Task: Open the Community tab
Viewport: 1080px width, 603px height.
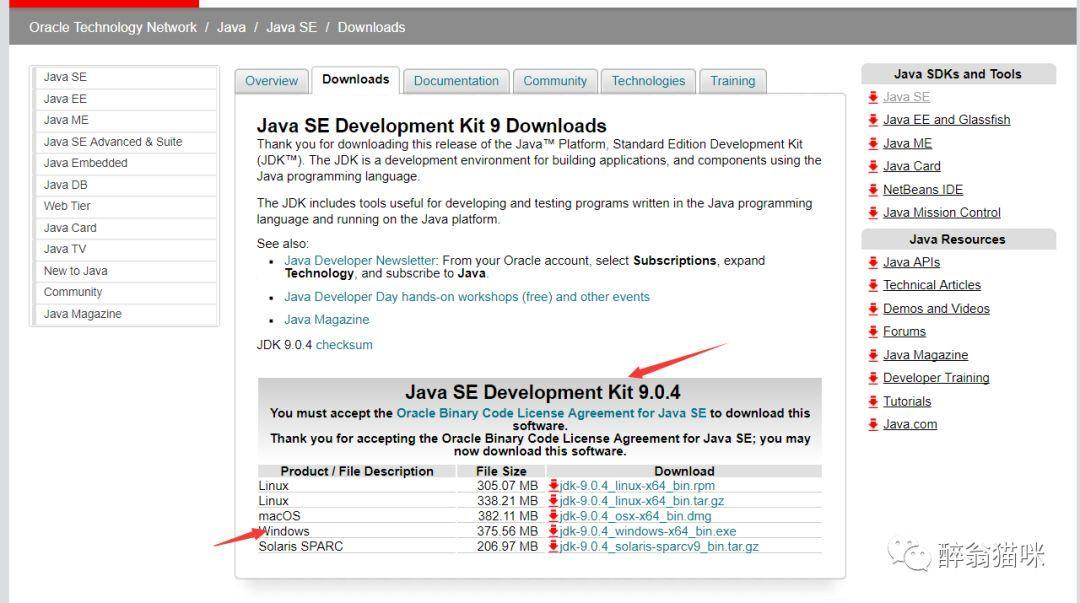Action: pyautogui.click(x=555, y=81)
